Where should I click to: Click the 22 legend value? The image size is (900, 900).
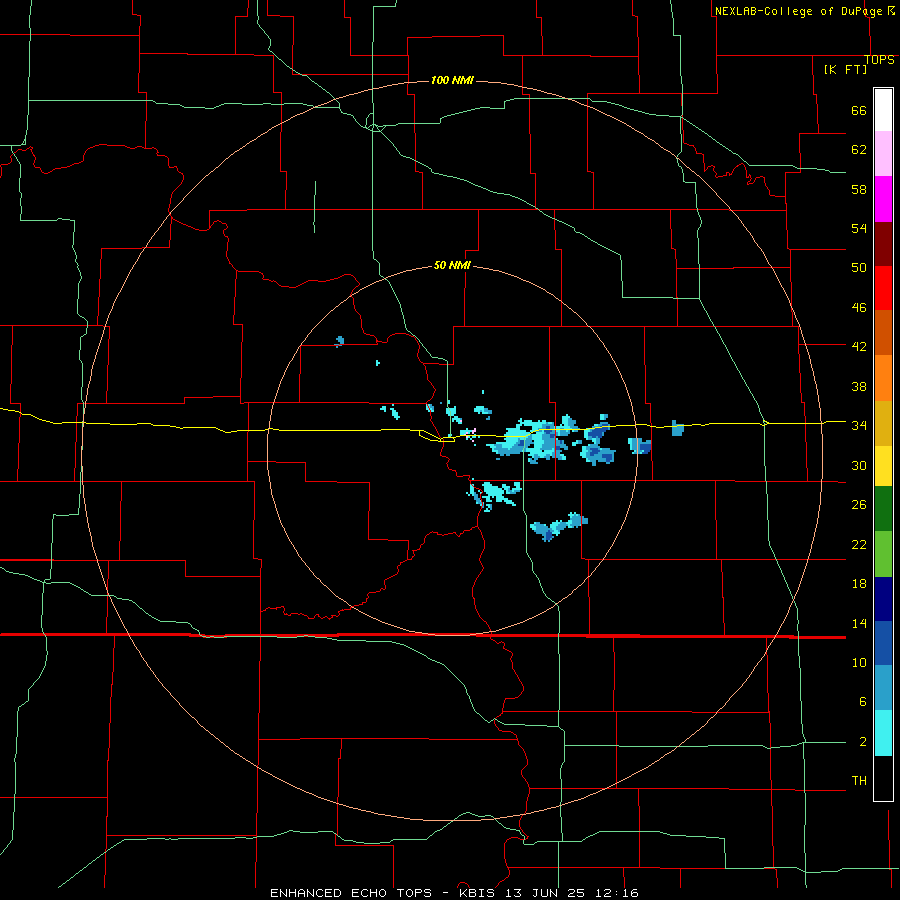[859, 544]
